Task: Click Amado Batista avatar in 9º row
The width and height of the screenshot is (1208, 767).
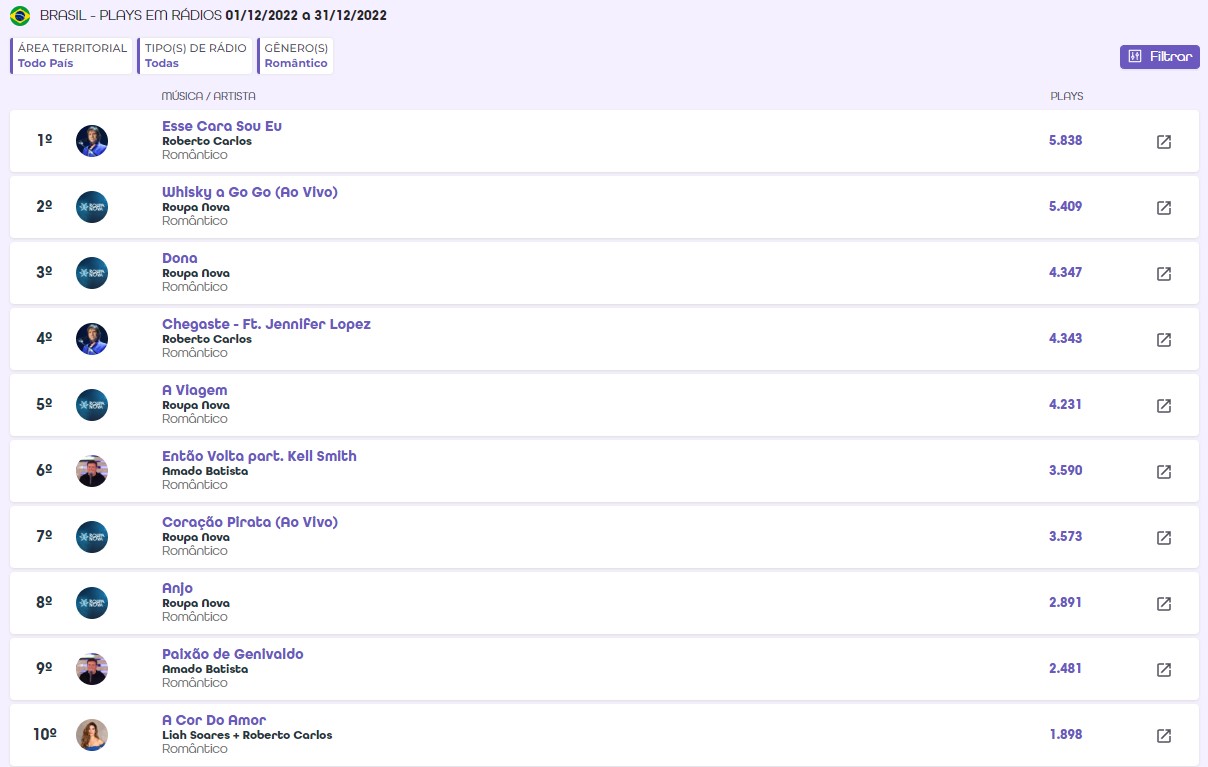Action: (x=92, y=669)
